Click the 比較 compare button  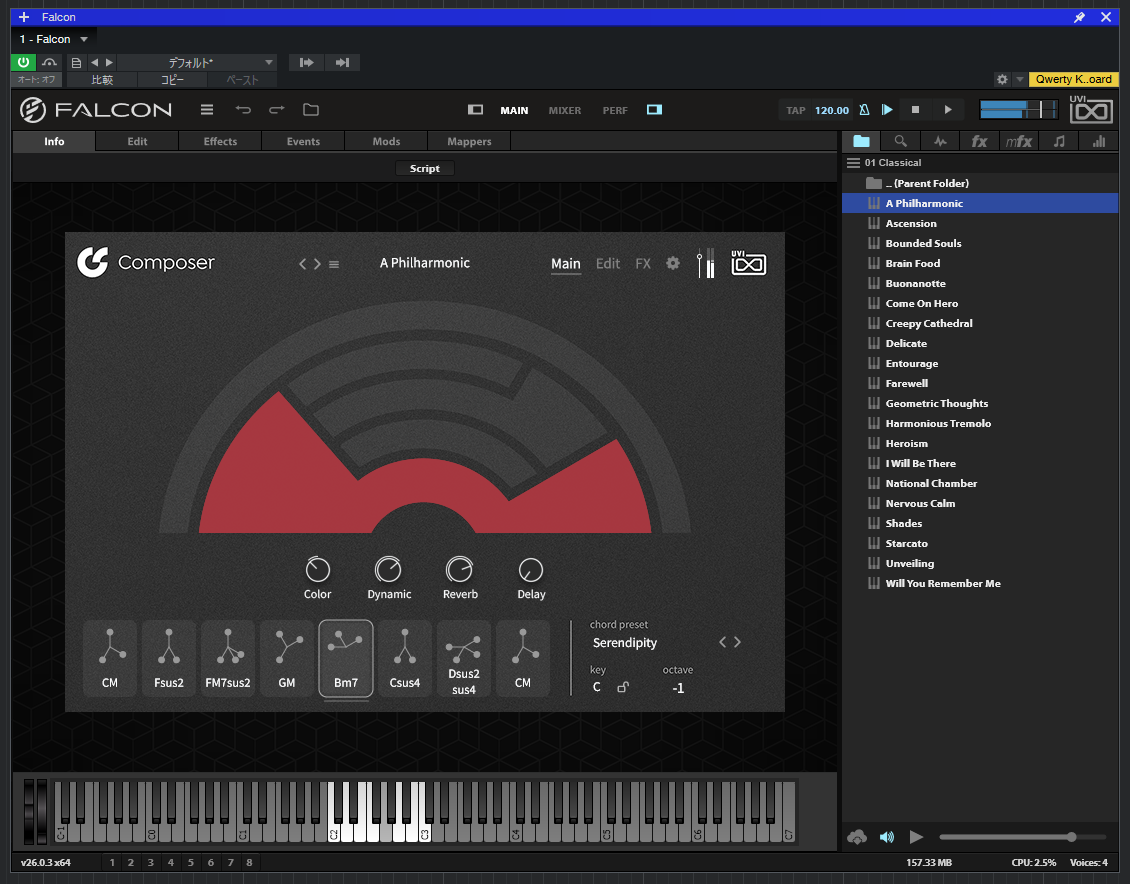click(102, 80)
